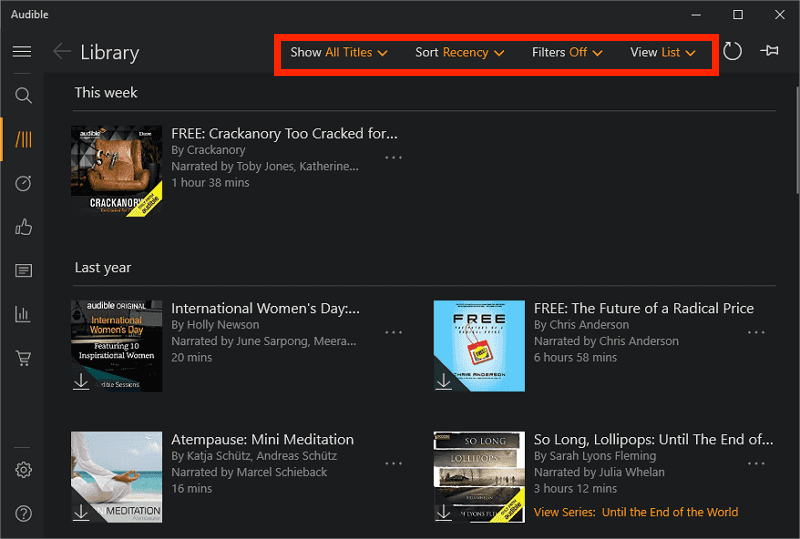Open more options for Atempause: Mini Meditation
The image size is (800, 539).
[393, 463]
